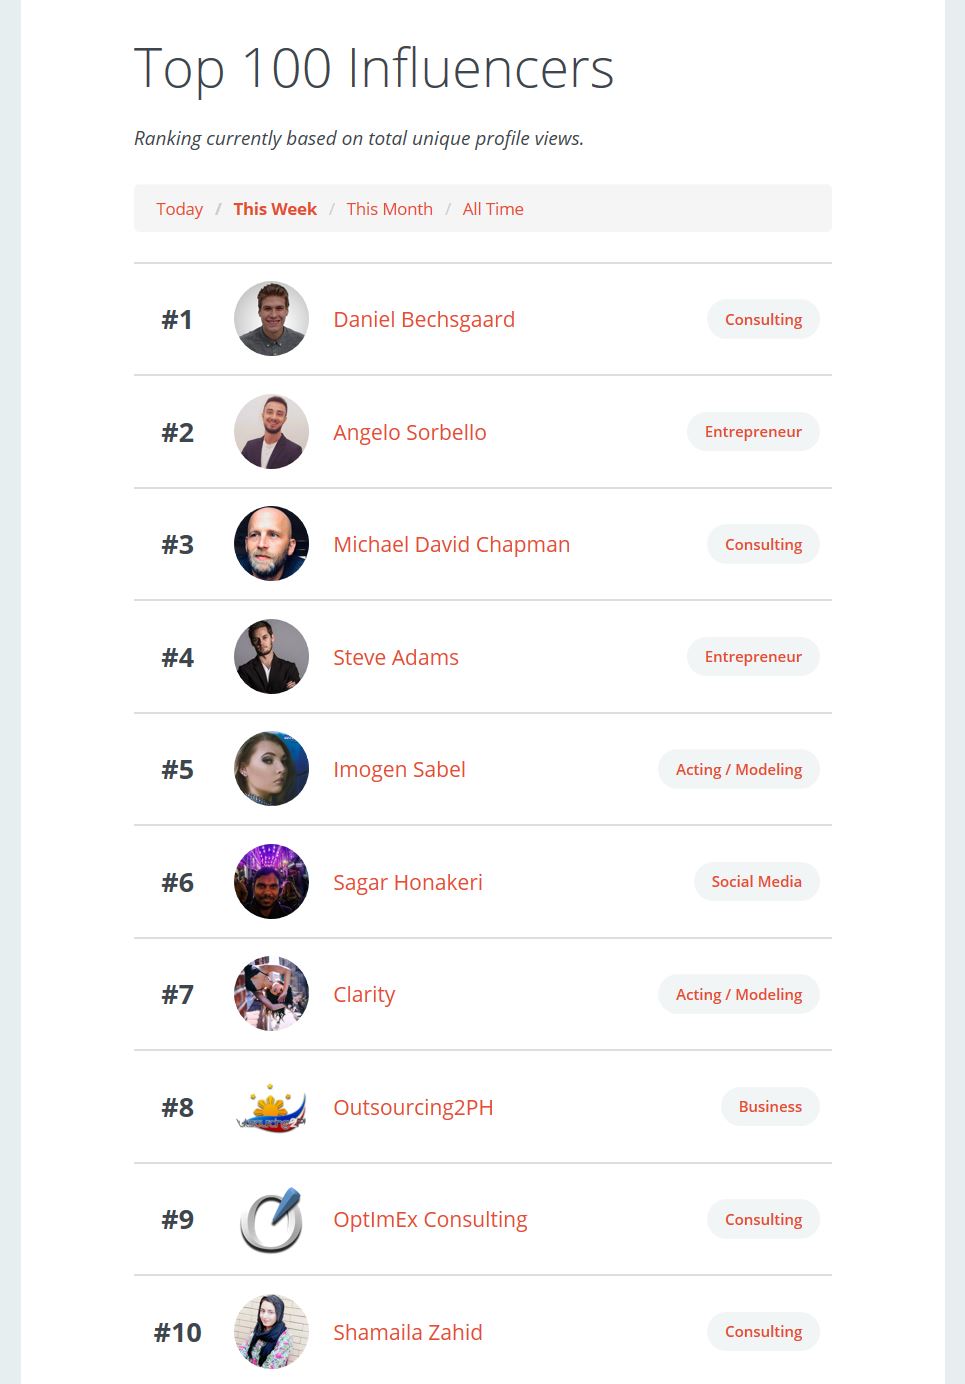Viewport: 965px width, 1384px height.
Task: Click Angelo Sorbello's avatar image
Action: 271,432
